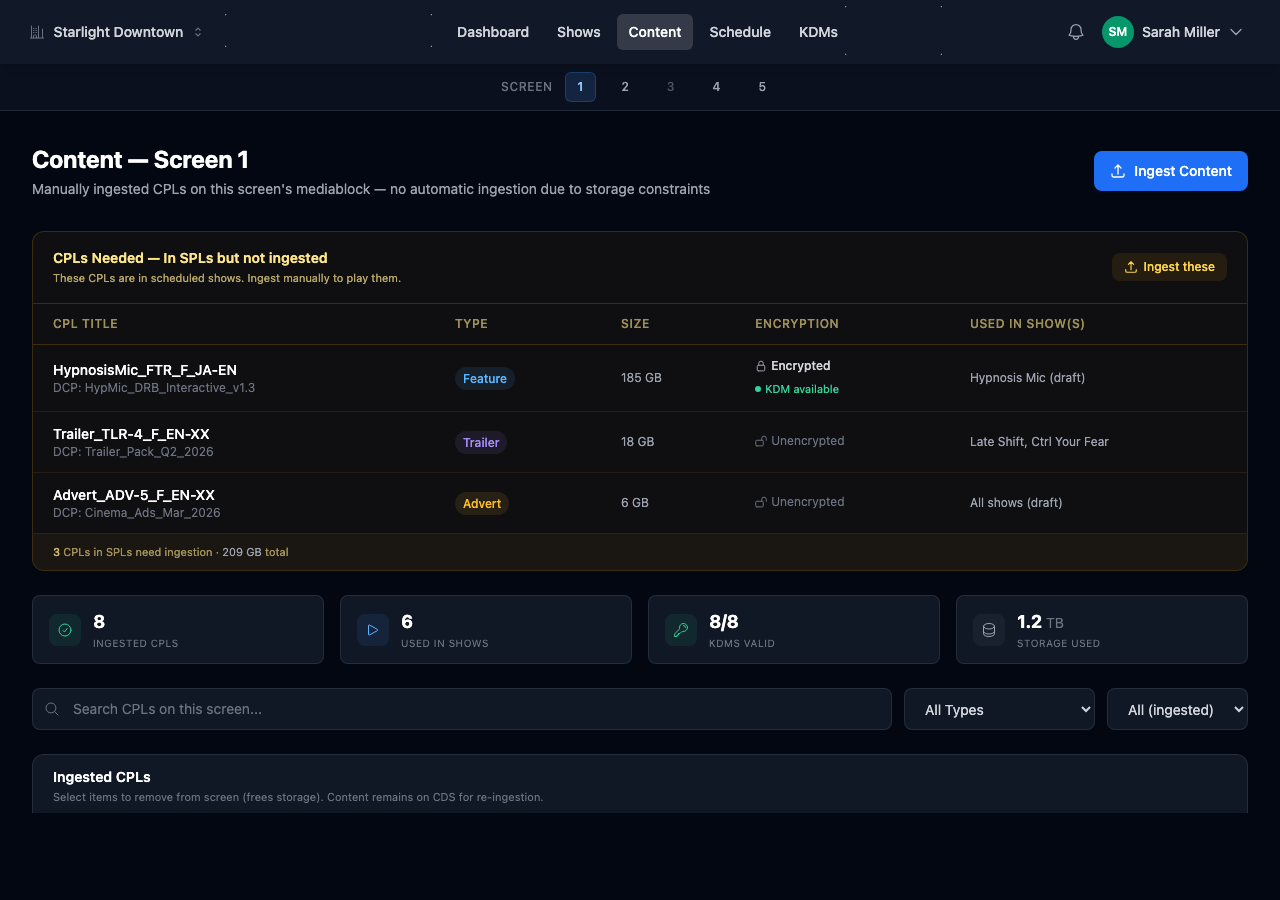Expand the Starlight Downtown venue selector
Screen dimensions: 1280x900
(x=118, y=32)
